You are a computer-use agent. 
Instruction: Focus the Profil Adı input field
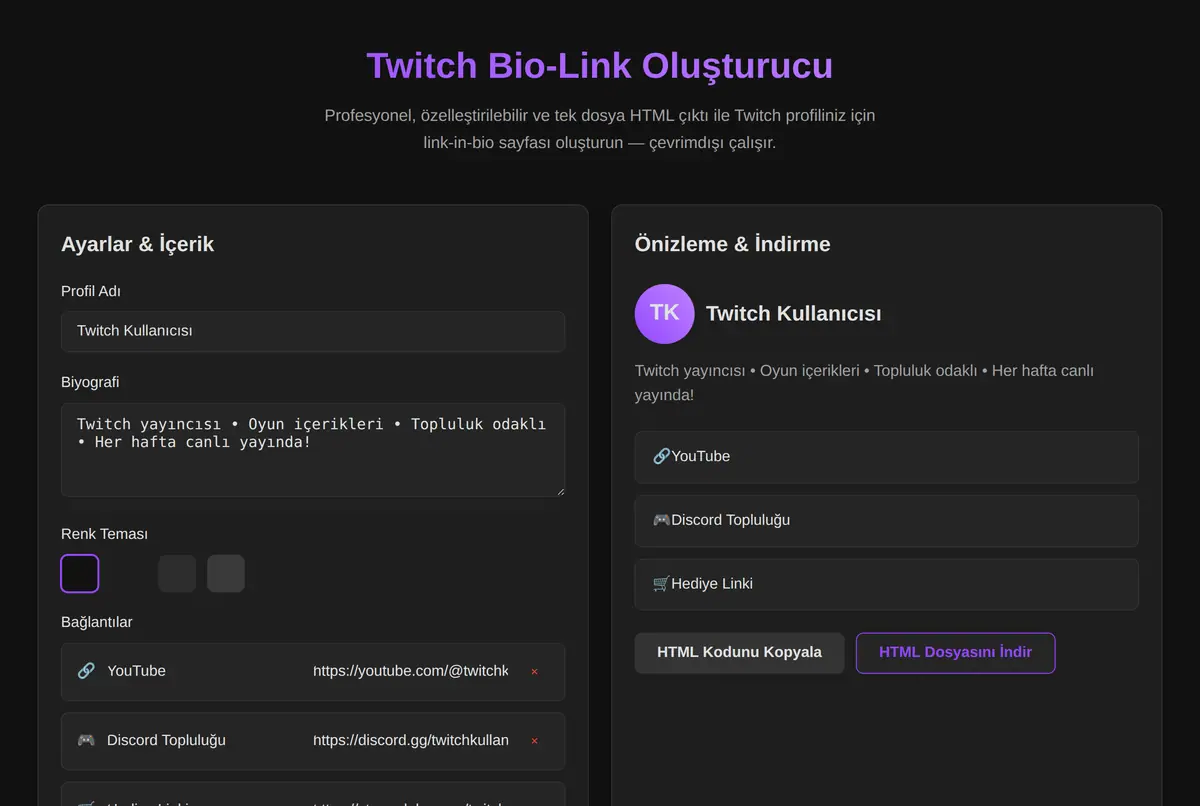(x=313, y=331)
